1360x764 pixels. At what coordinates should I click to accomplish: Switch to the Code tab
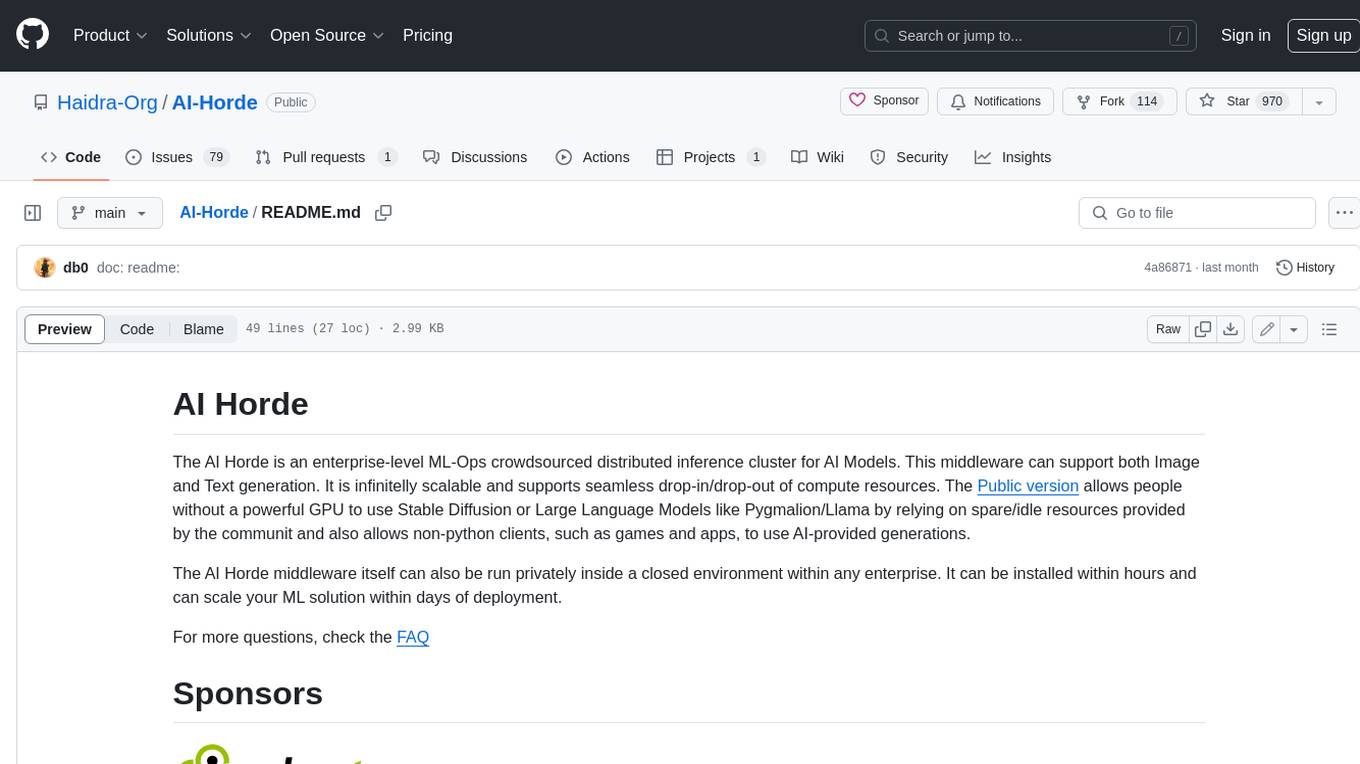click(x=70, y=157)
